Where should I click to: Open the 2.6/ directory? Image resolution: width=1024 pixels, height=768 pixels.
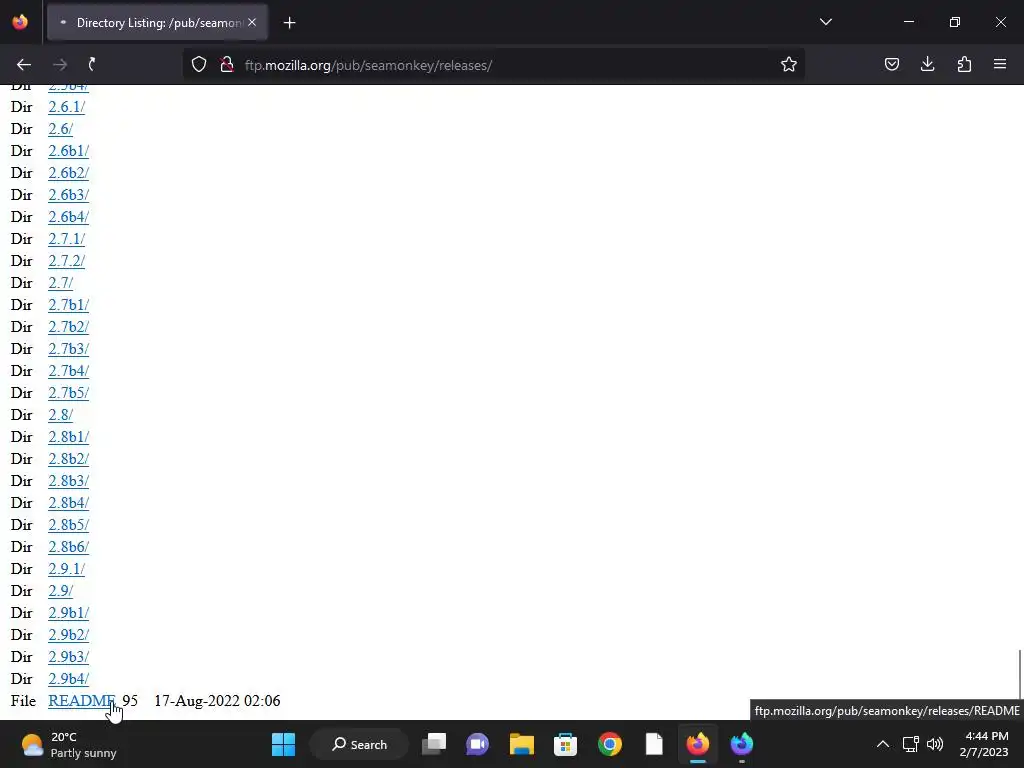tap(61, 129)
